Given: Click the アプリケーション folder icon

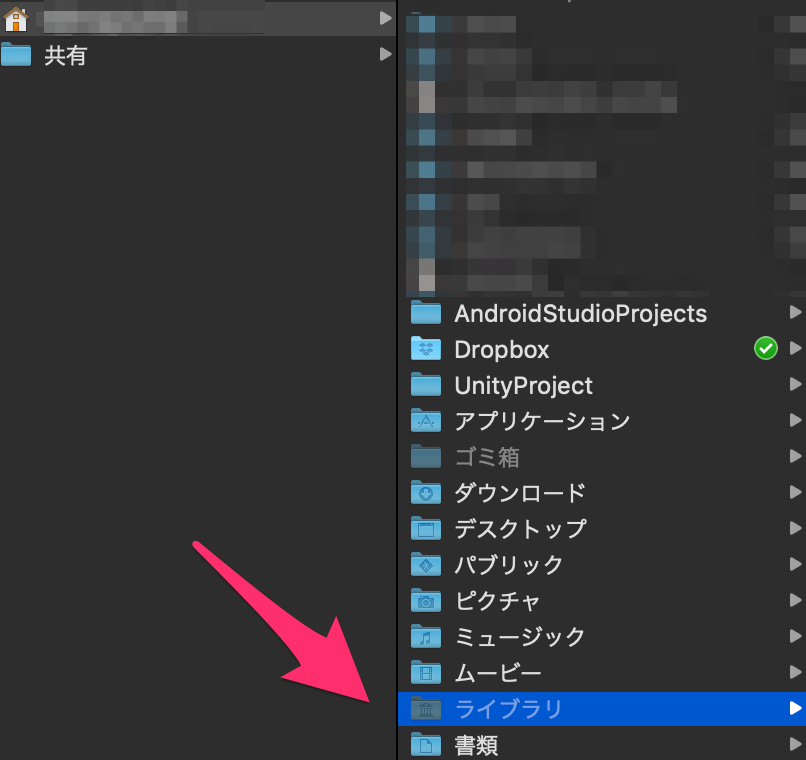Looking at the screenshot, I should [426, 420].
